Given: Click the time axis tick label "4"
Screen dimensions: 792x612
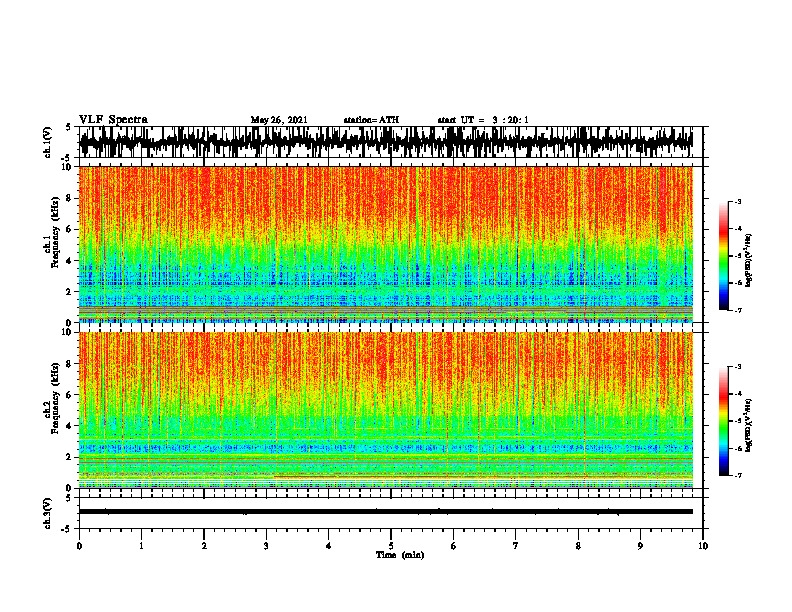Looking at the screenshot, I should 329,546.
